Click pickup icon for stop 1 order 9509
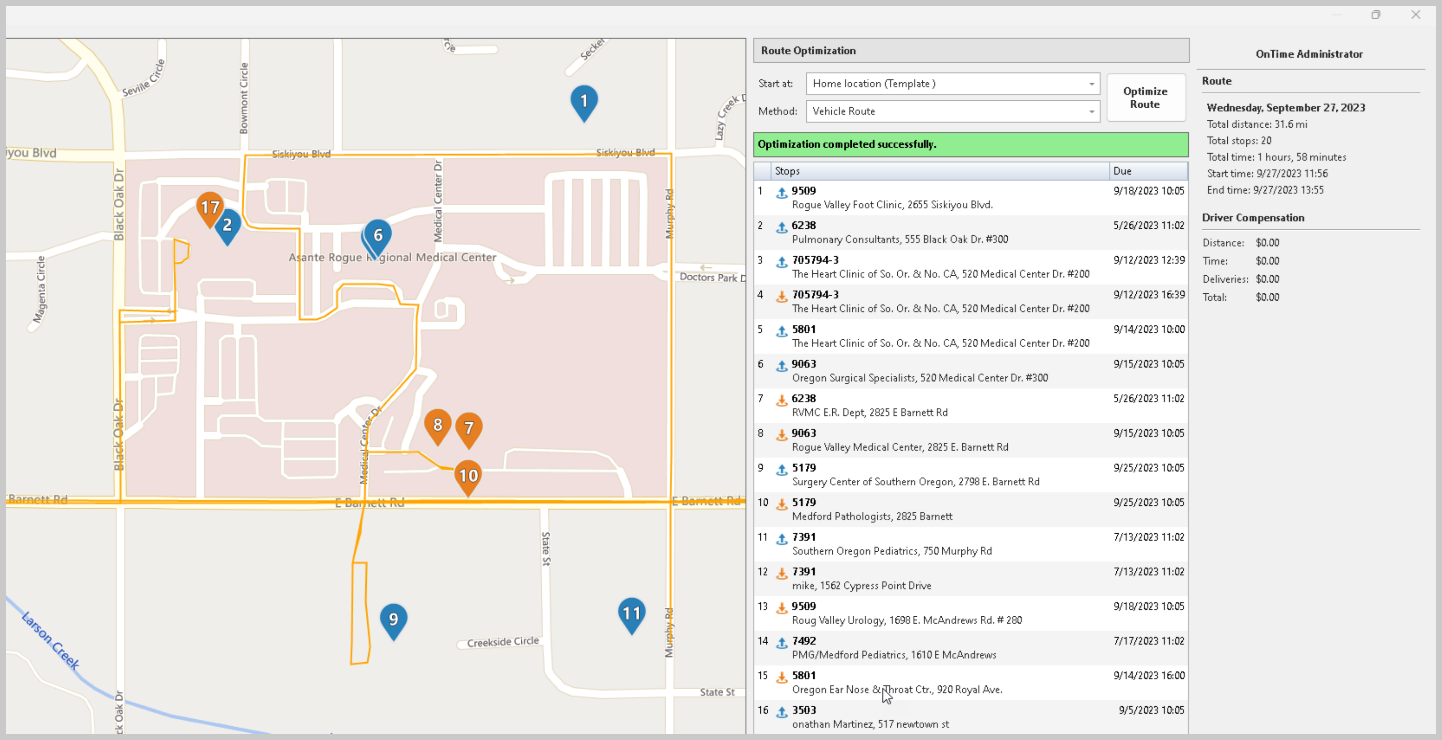Screen dimensions: 1442x740 (x=782, y=193)
